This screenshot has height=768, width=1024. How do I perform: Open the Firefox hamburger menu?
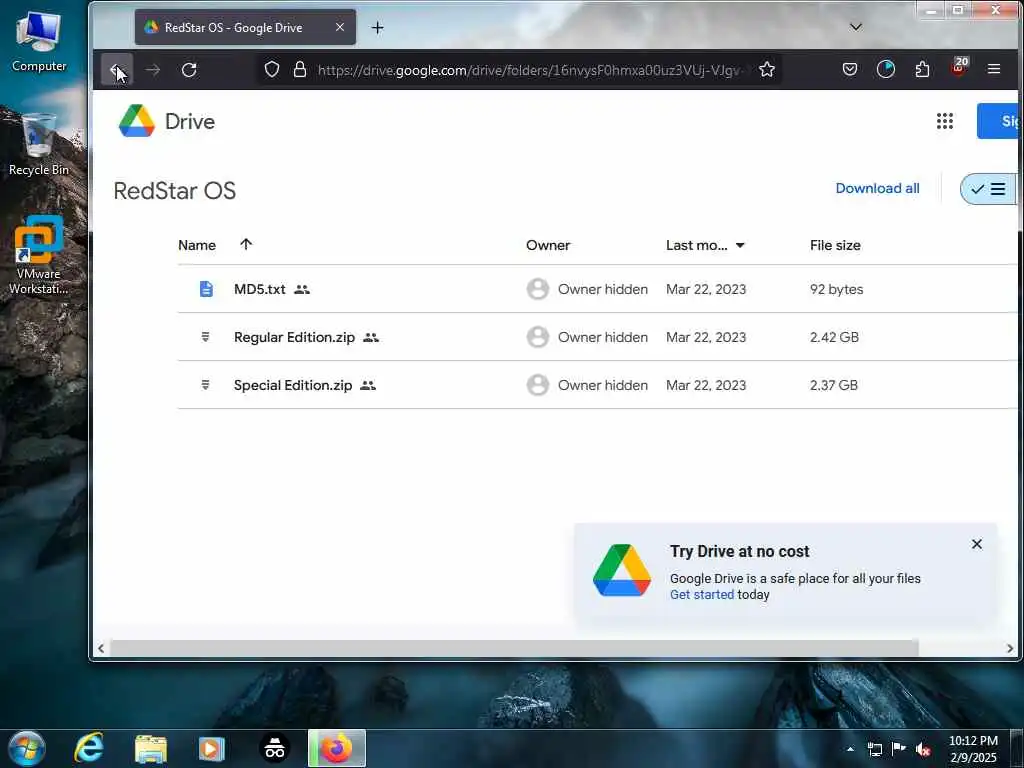[994, 69]
